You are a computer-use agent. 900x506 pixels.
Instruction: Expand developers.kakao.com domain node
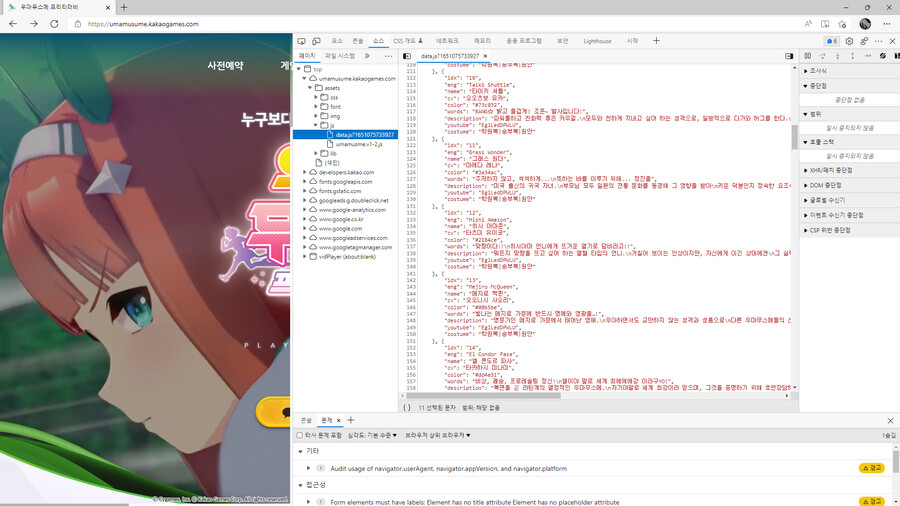pos(304,172)
